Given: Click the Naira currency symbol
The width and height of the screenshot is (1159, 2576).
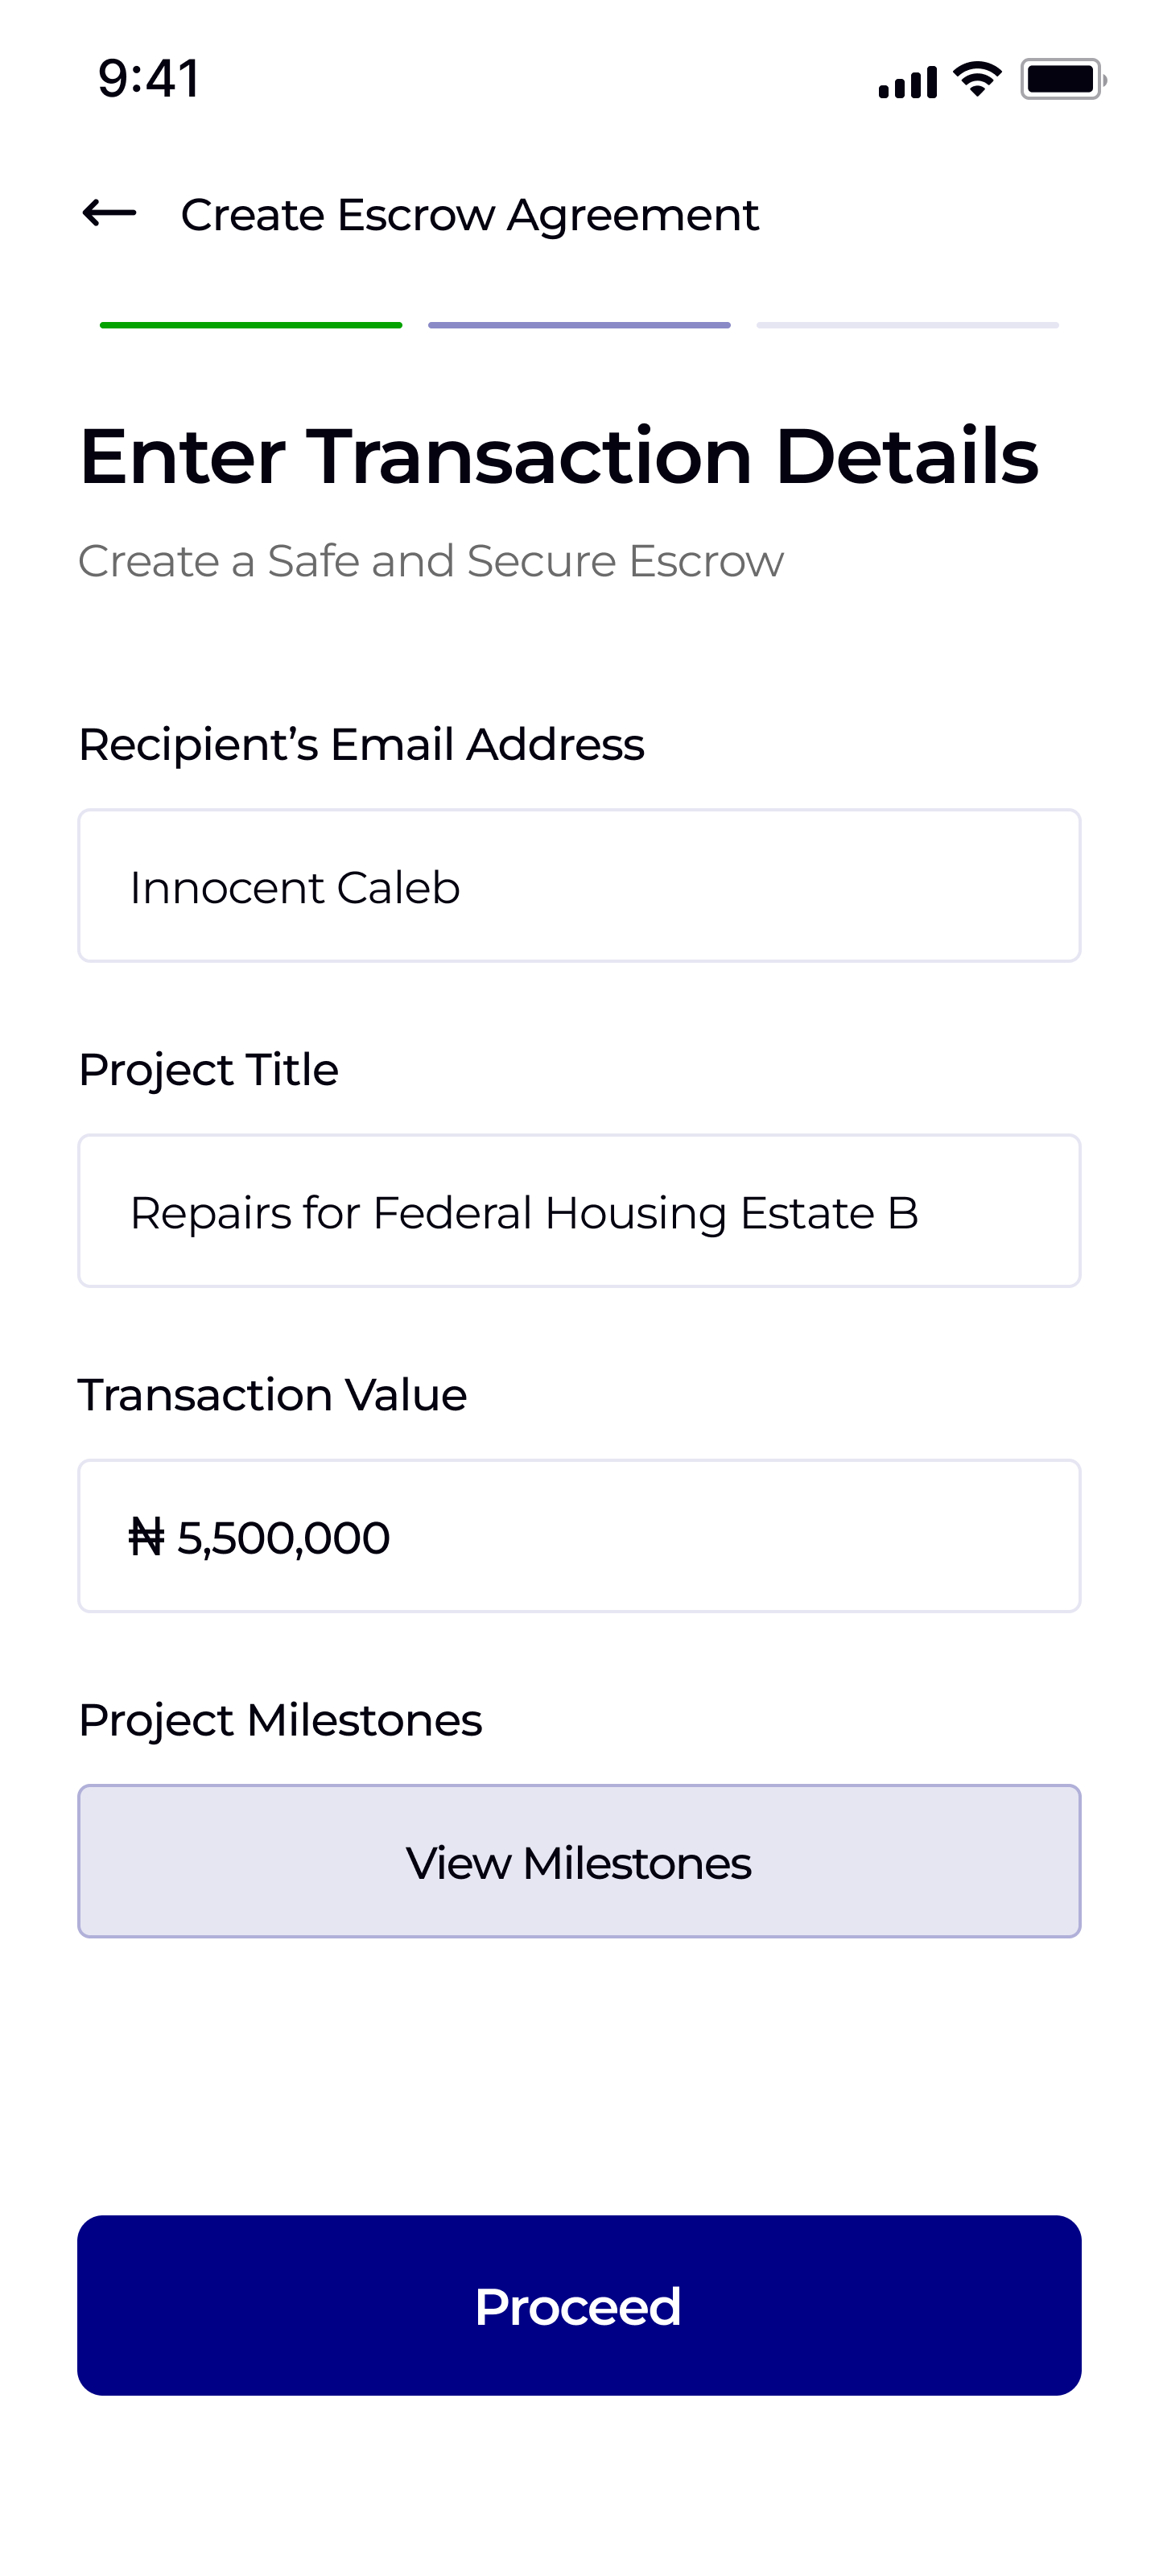Looking at the screenshot, I should click(x=146, y=1537).
